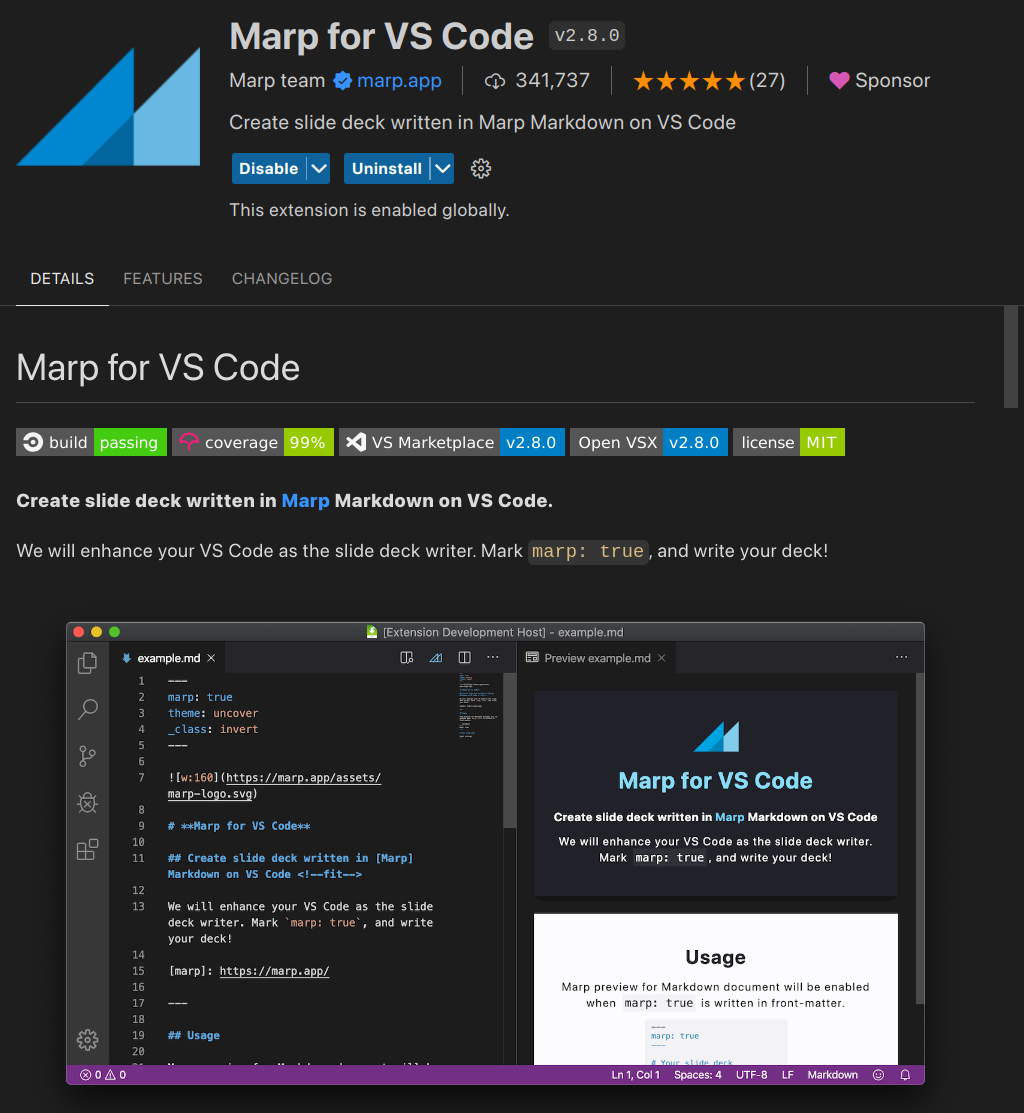1024x1113 pixels.
Task: Switch to the CHANGELOG tab
Action: coord(281,279)
